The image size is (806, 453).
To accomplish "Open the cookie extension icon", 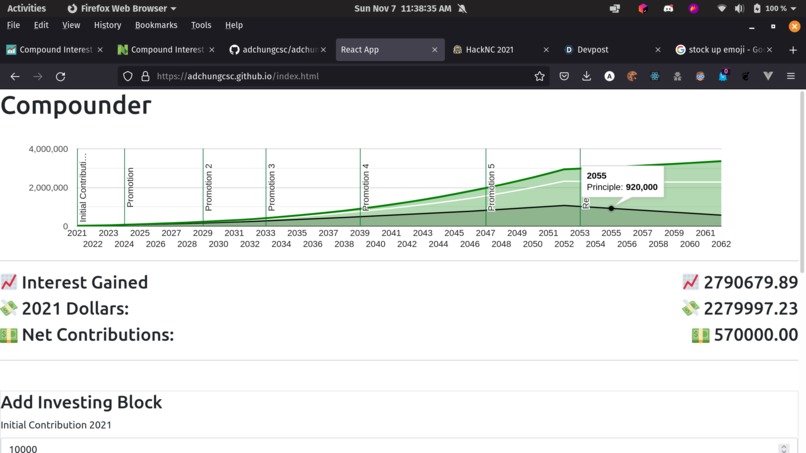I will tap(632, 77).
